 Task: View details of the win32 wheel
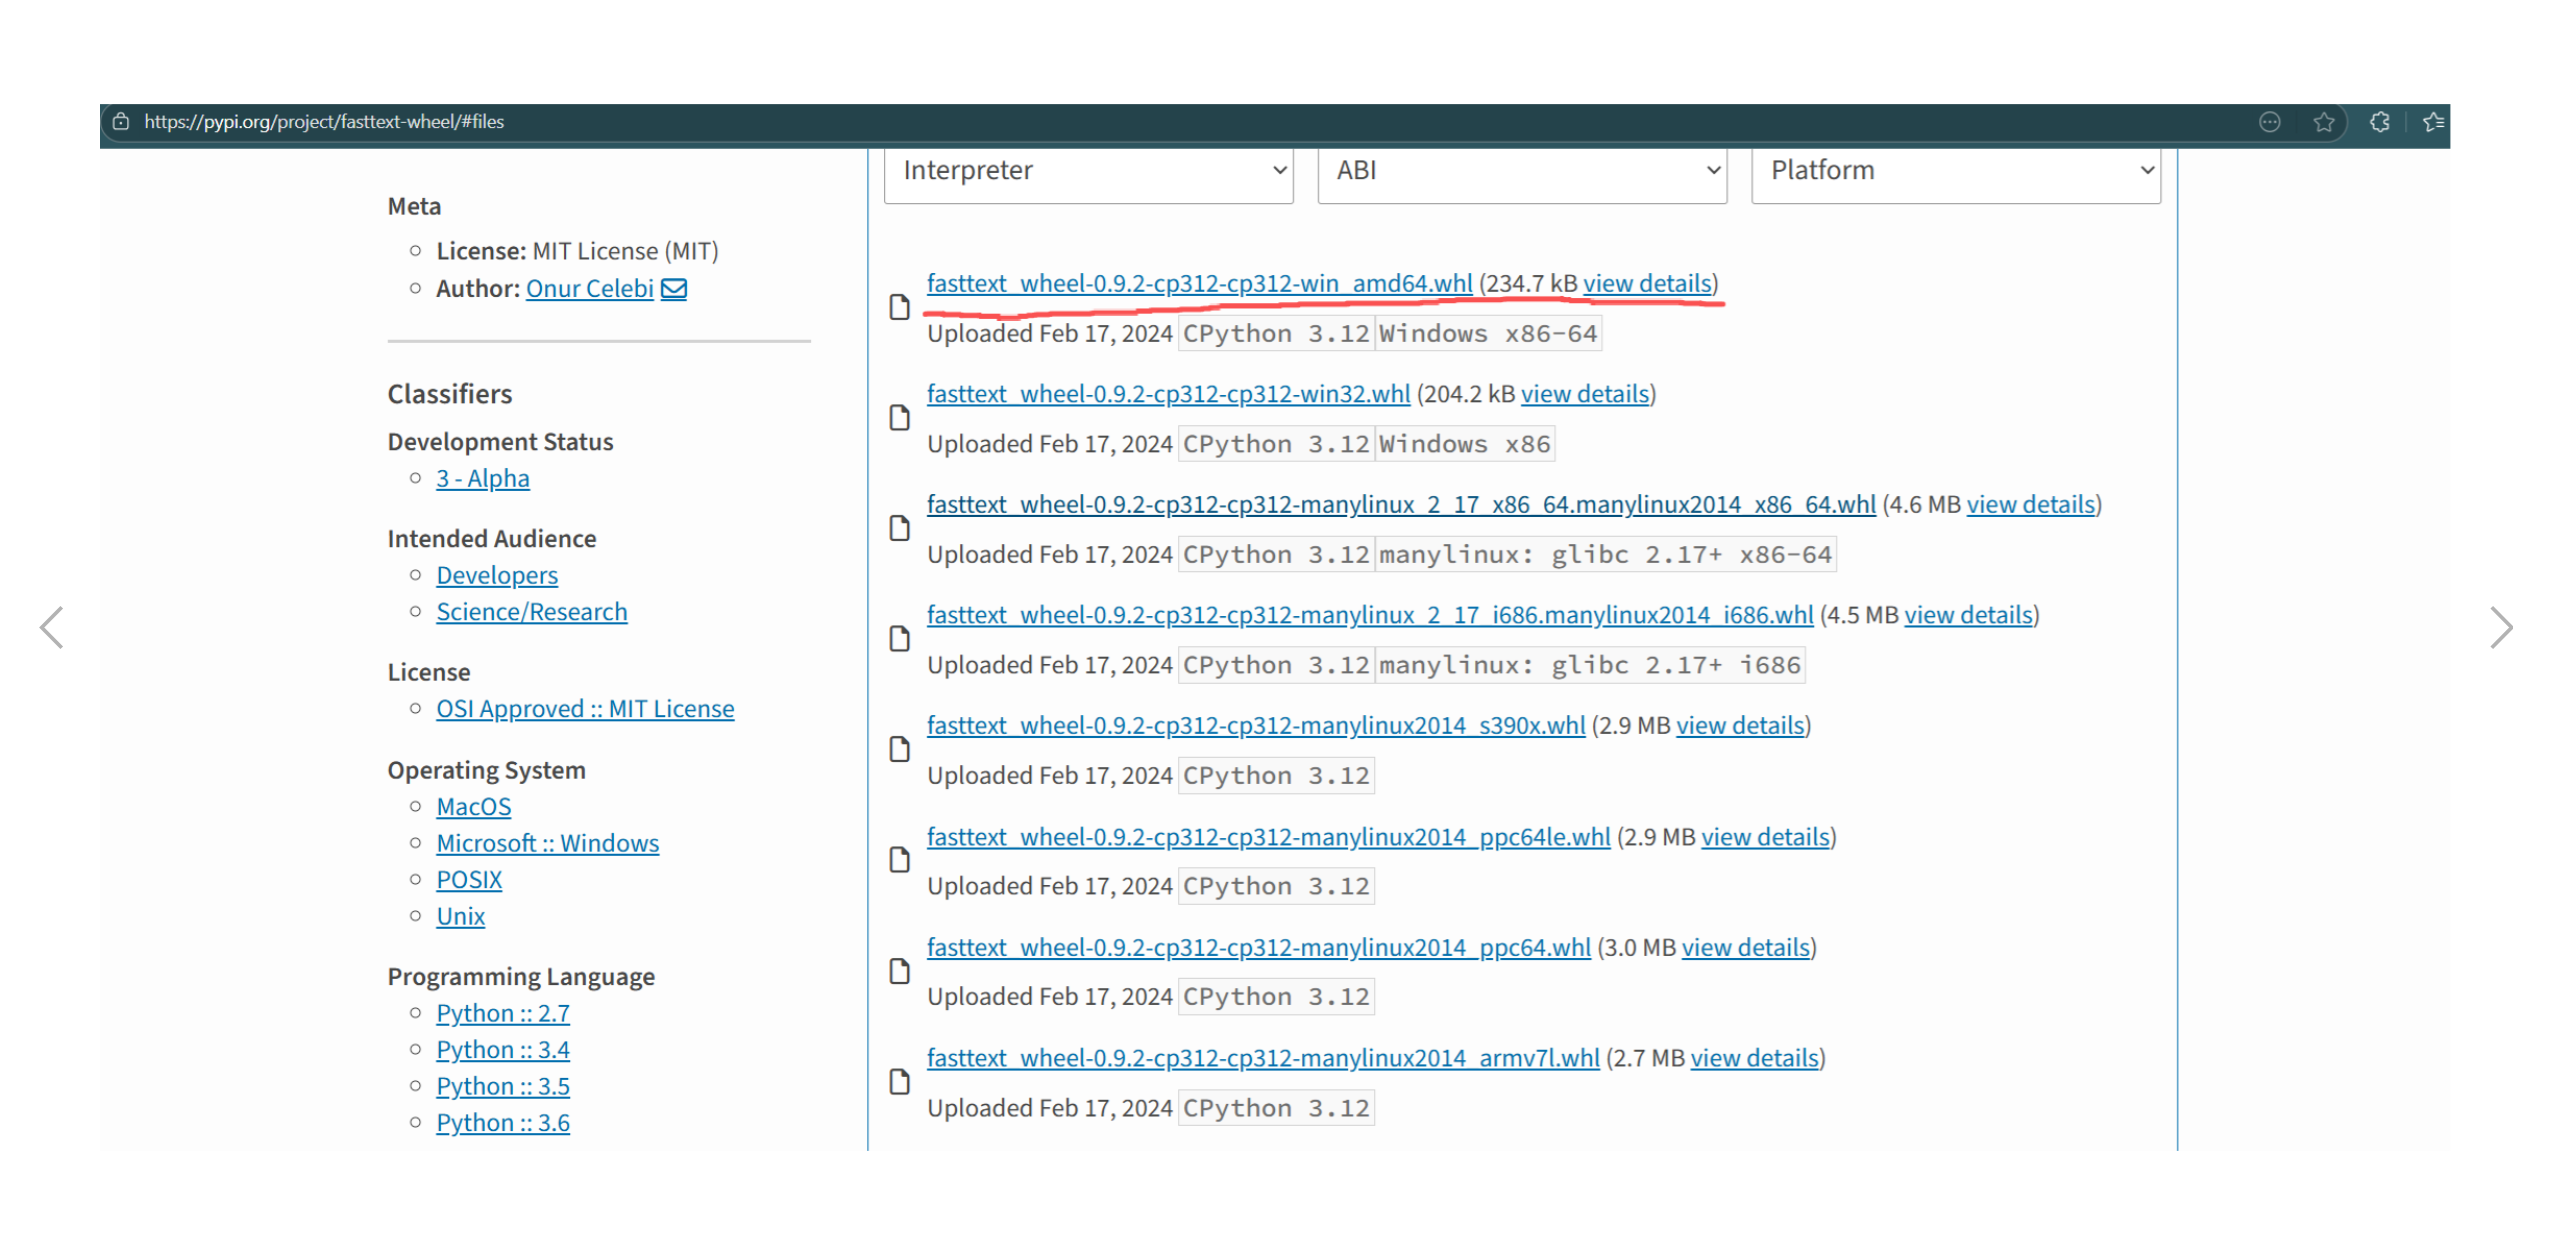coord(1584,394)
